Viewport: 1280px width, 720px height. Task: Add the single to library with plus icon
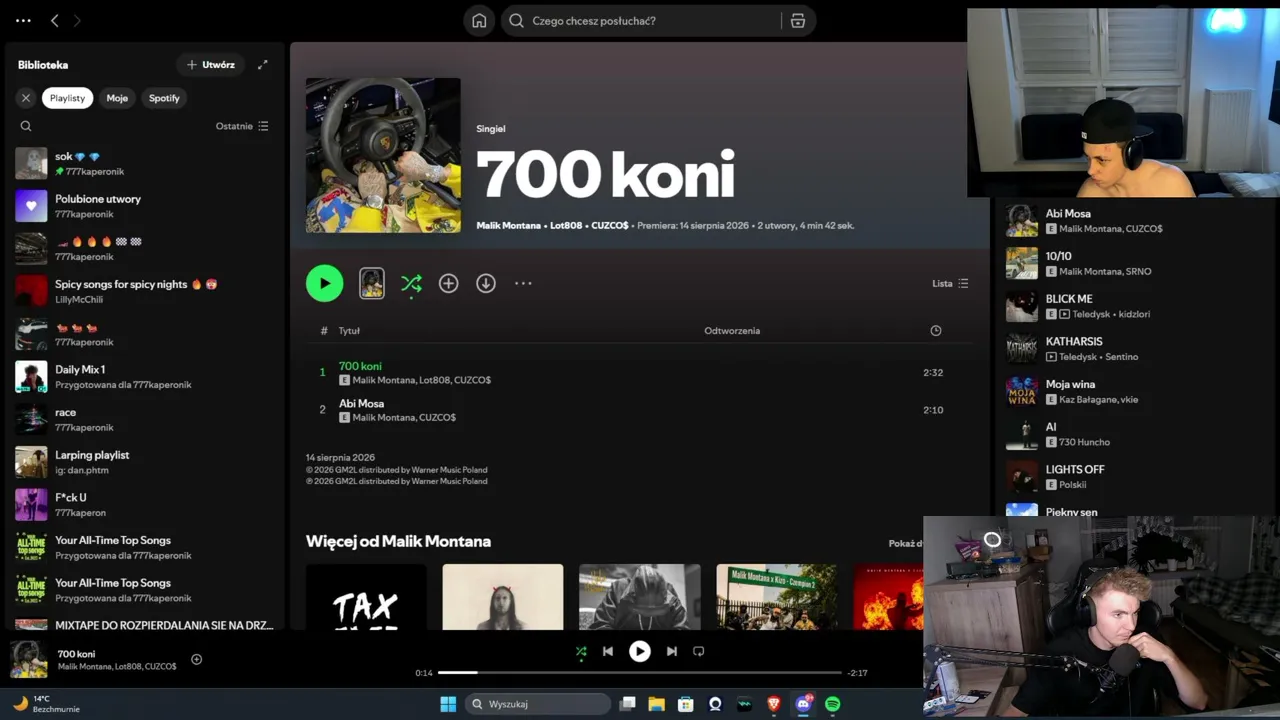coord(449,284)
